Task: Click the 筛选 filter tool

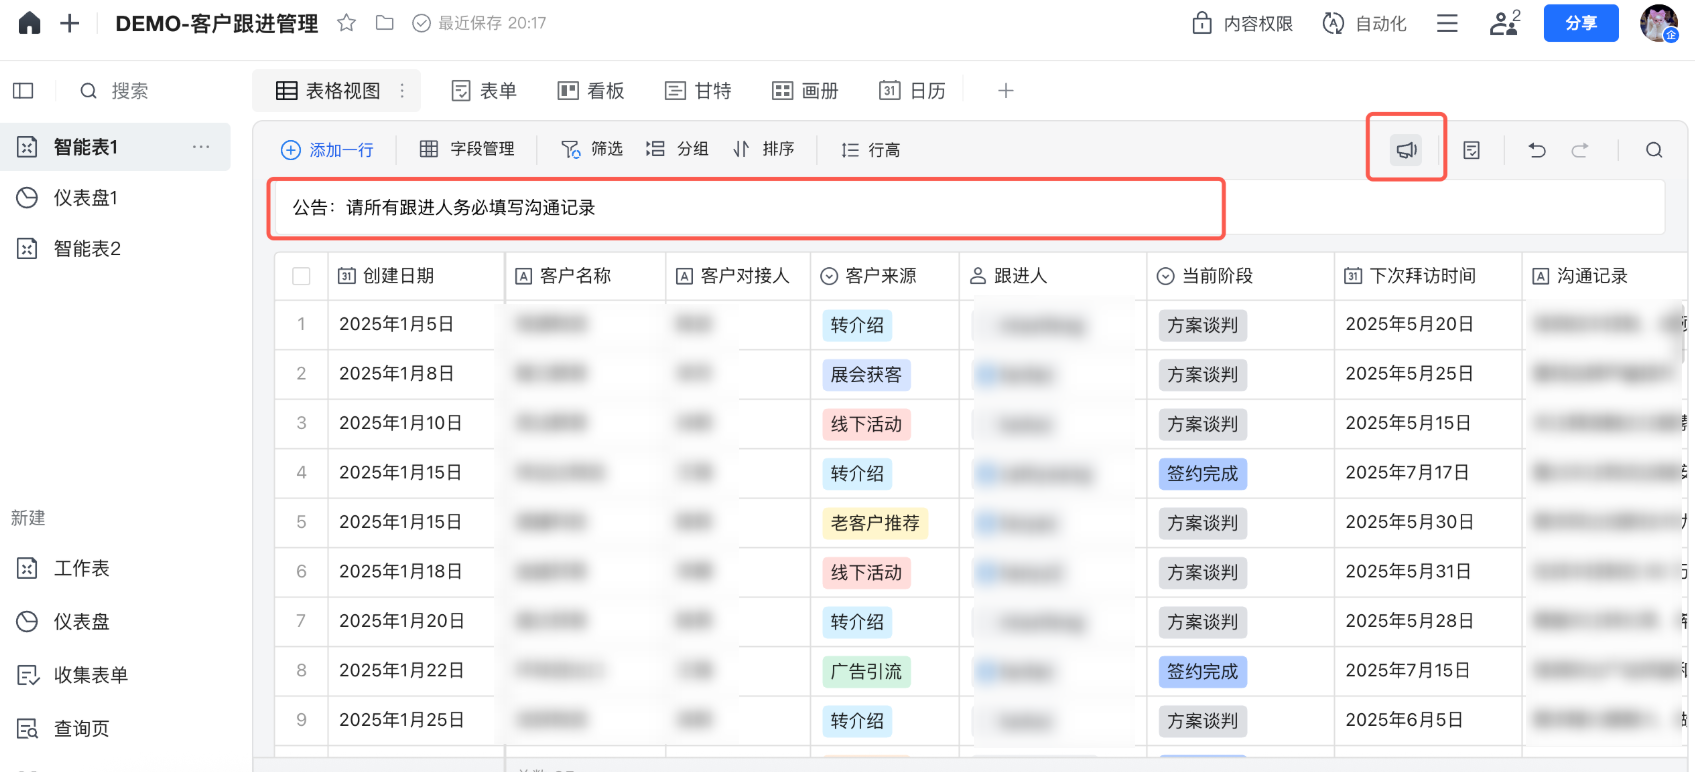Action: 592,149
